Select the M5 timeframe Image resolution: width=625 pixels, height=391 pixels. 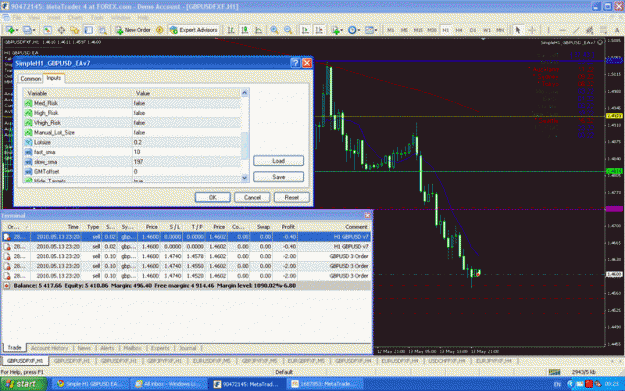click(x=404, y=30)
